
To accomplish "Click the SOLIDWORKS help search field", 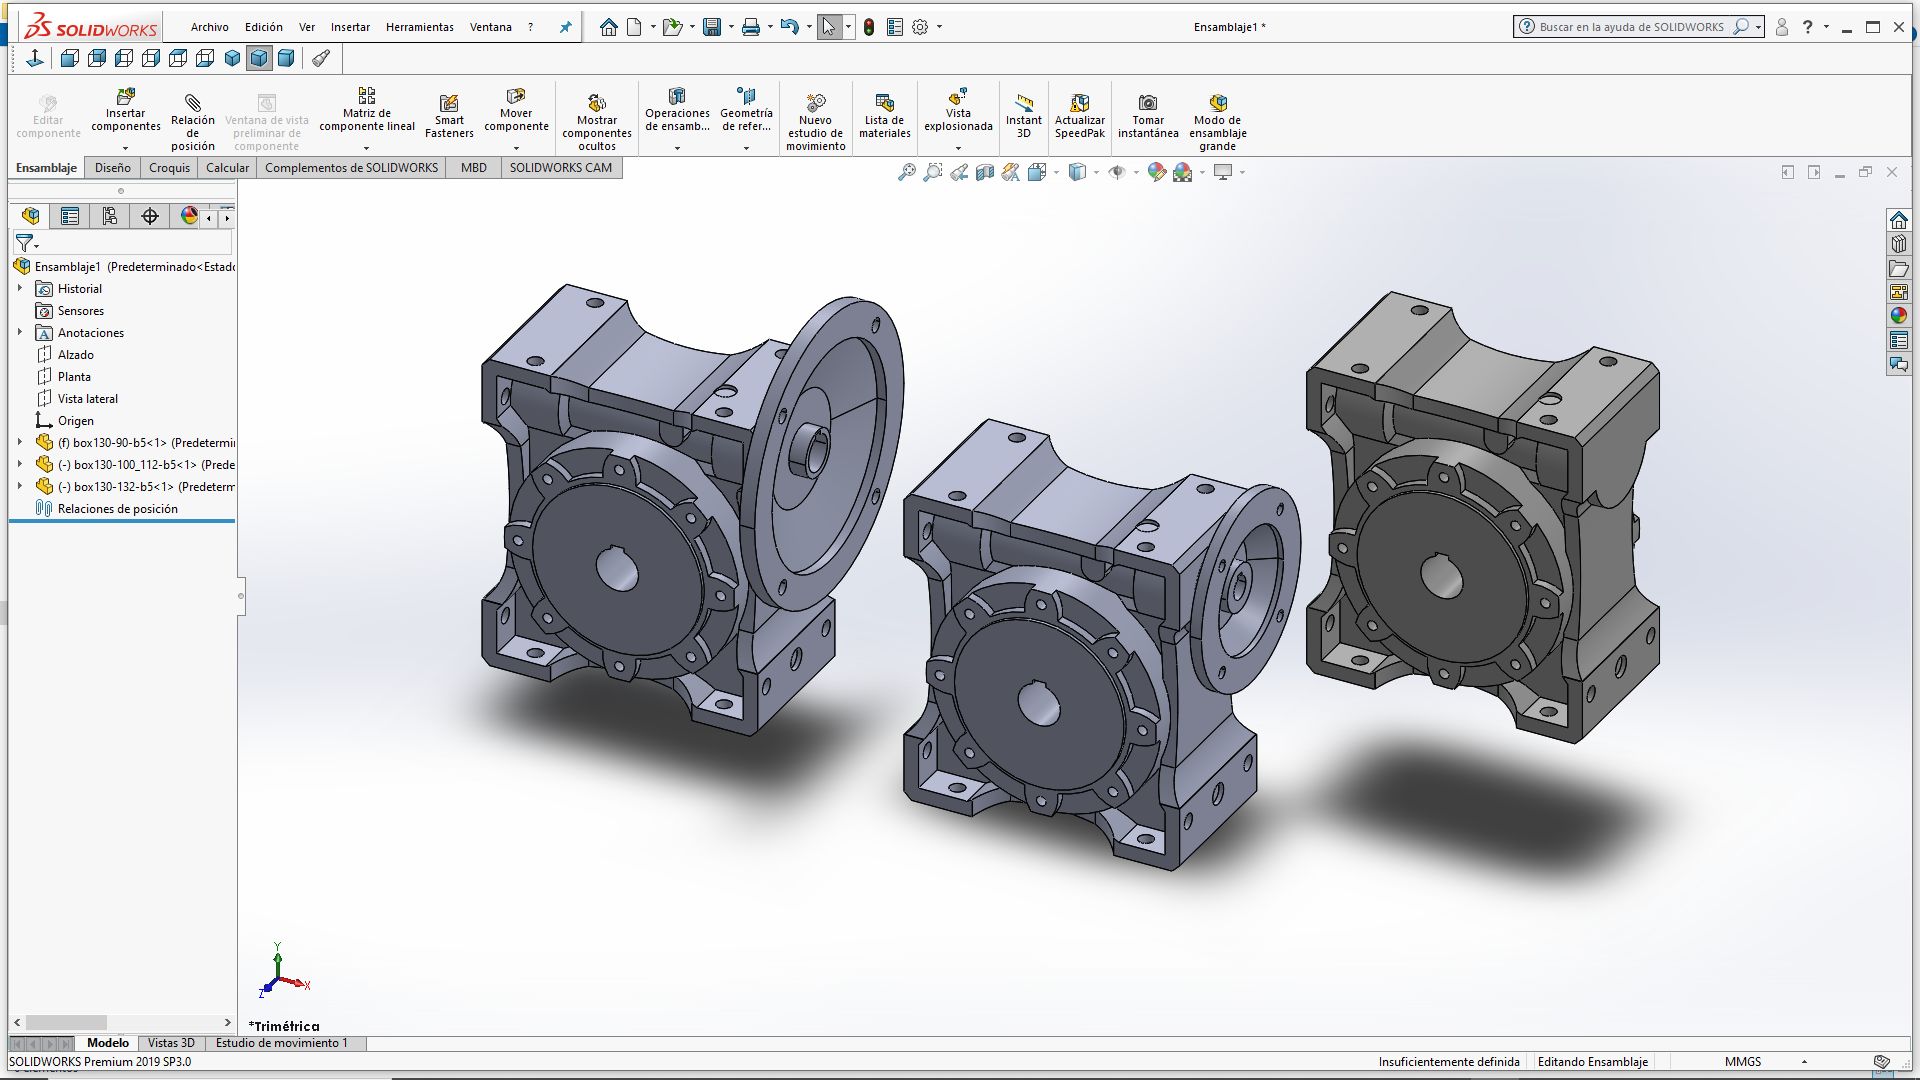I will pyautogui.click(x=1630, y=27).
